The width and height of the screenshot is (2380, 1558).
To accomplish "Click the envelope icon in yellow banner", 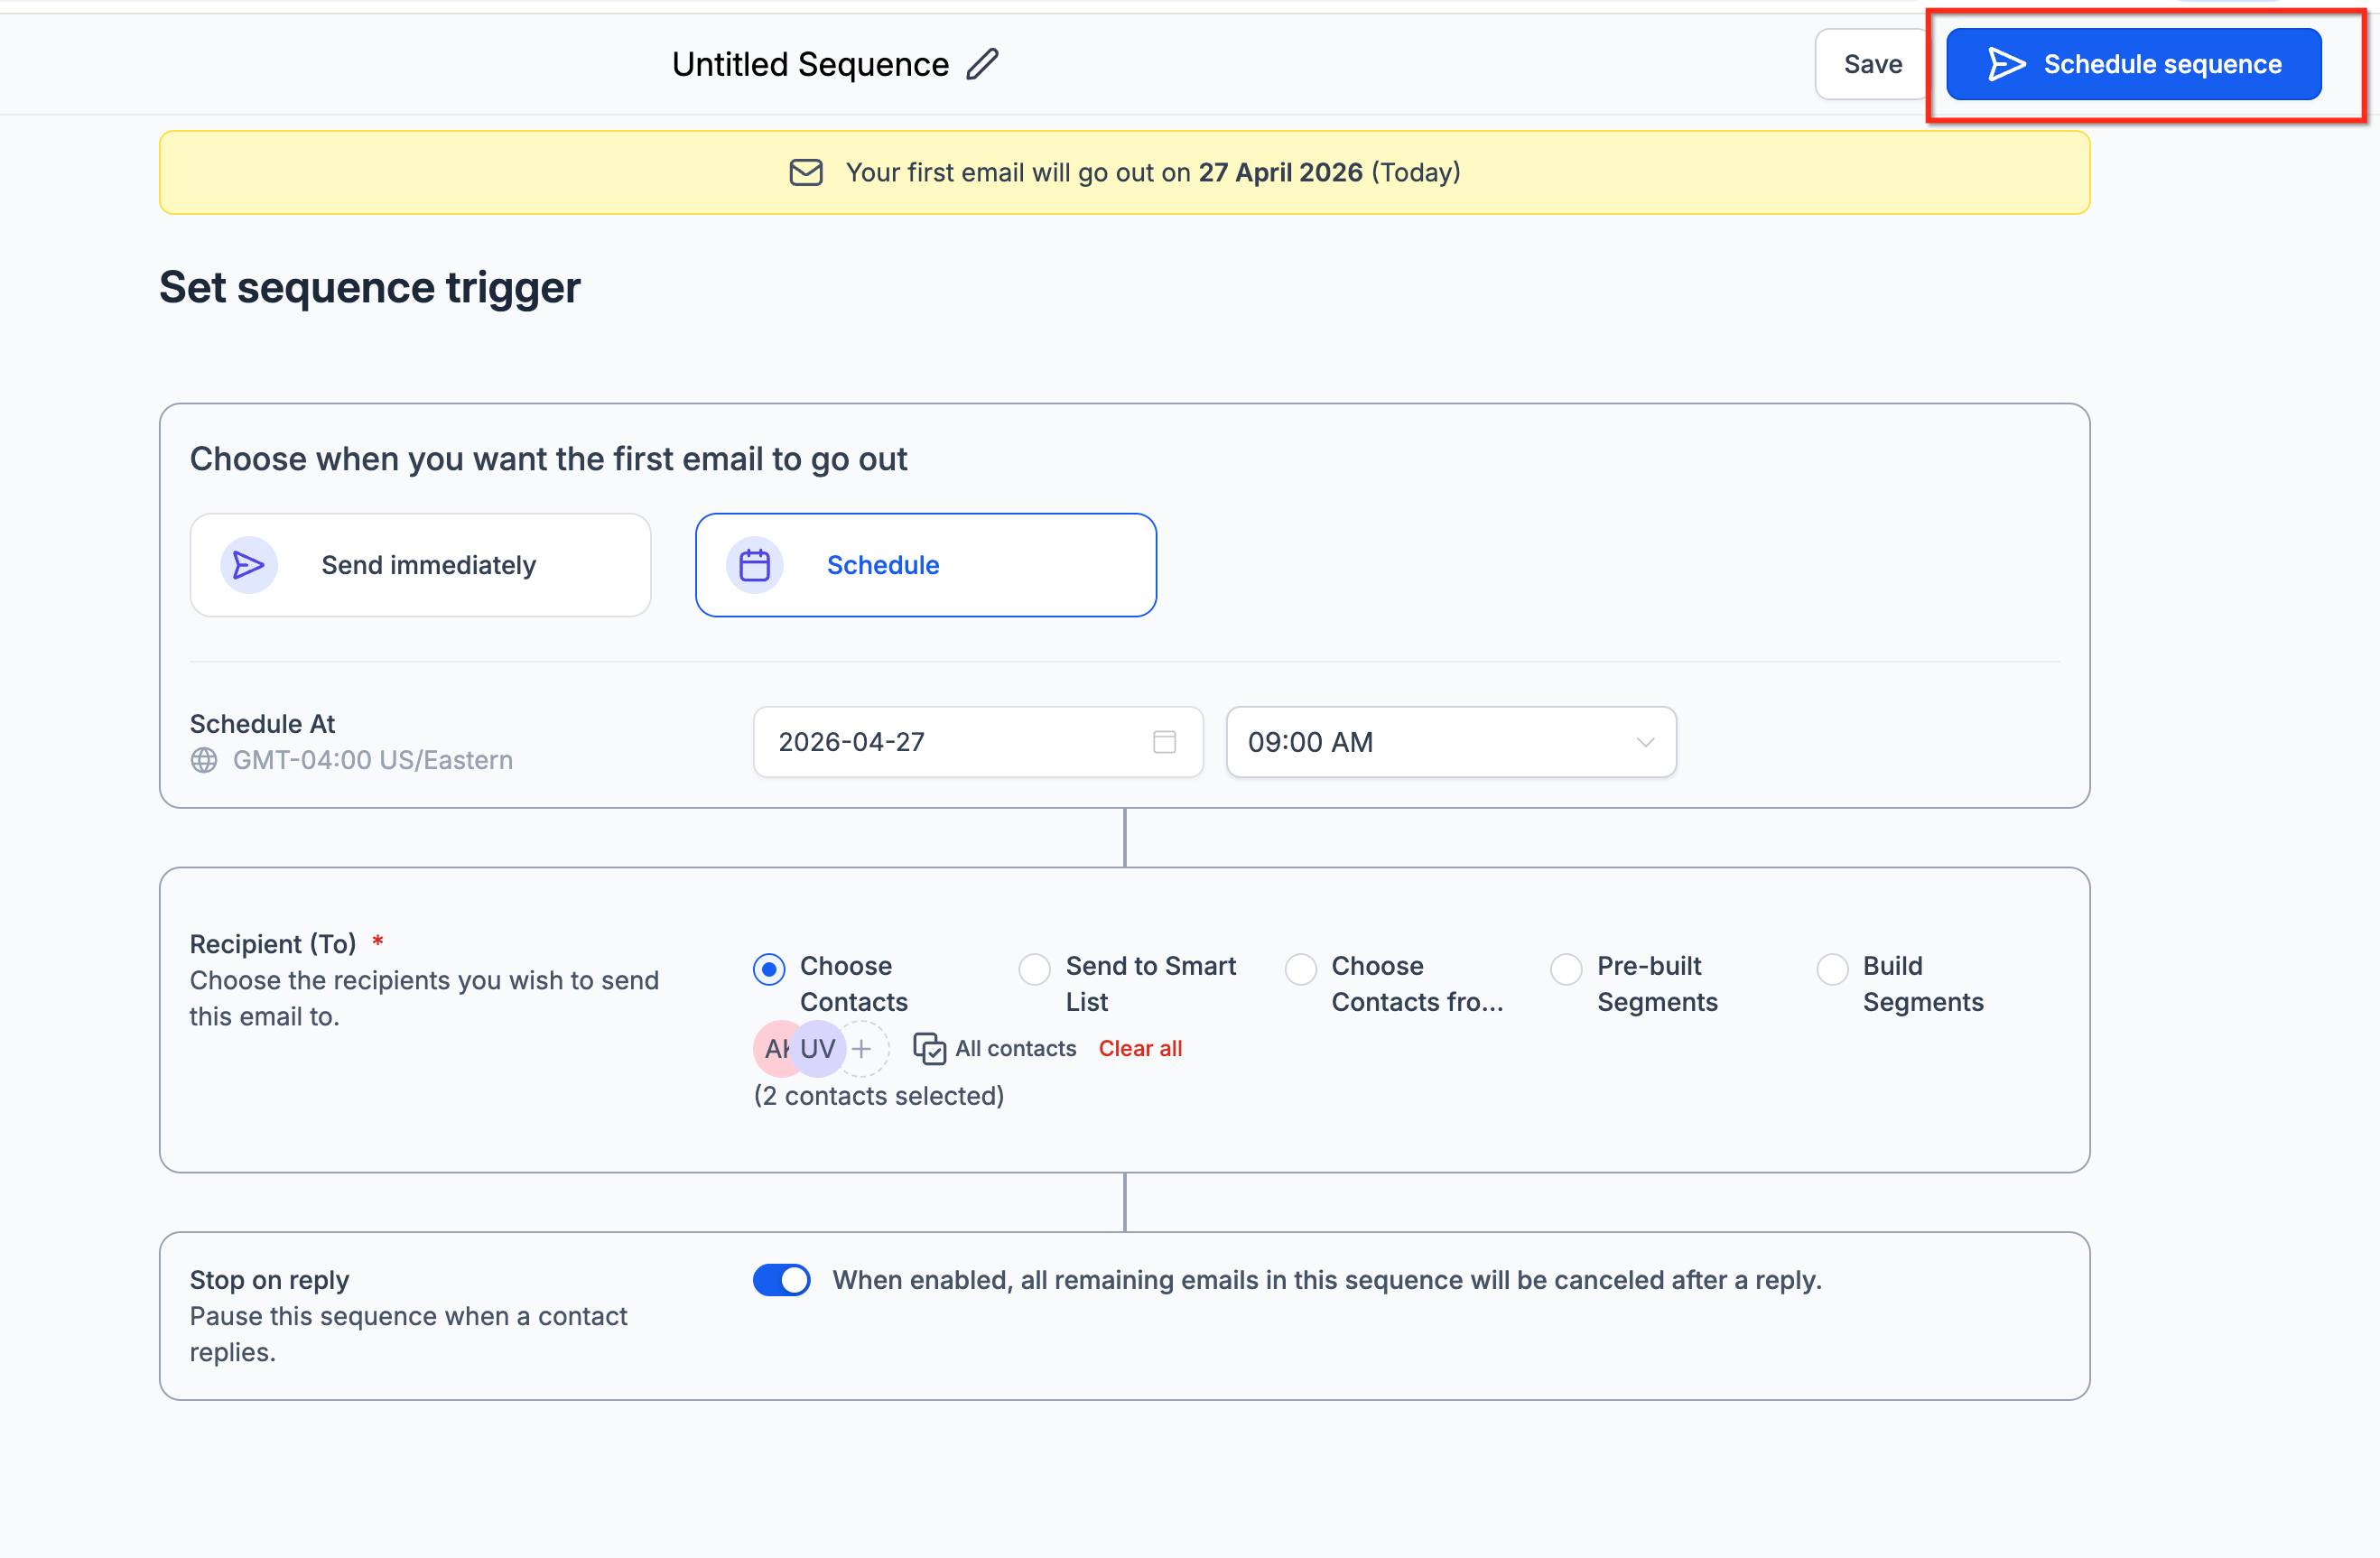I will click(806, 172).
